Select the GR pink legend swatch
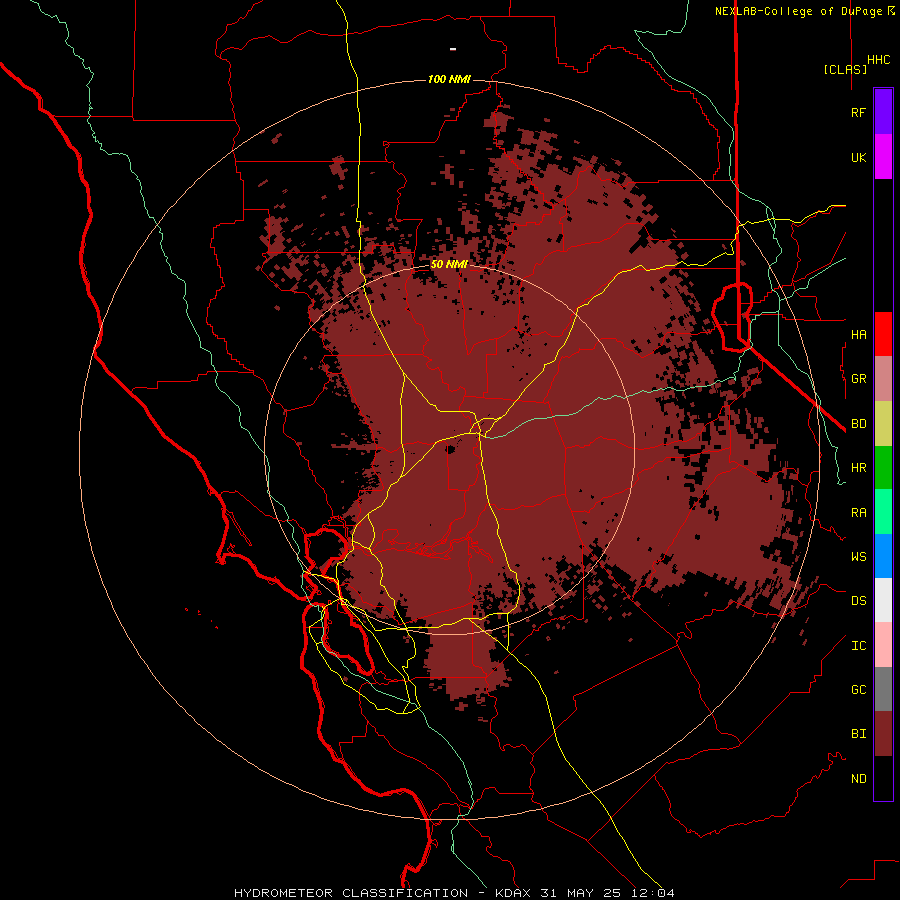The height and width of the screenshot is (900, 900). pyautogui.click(x=883, y=378)
